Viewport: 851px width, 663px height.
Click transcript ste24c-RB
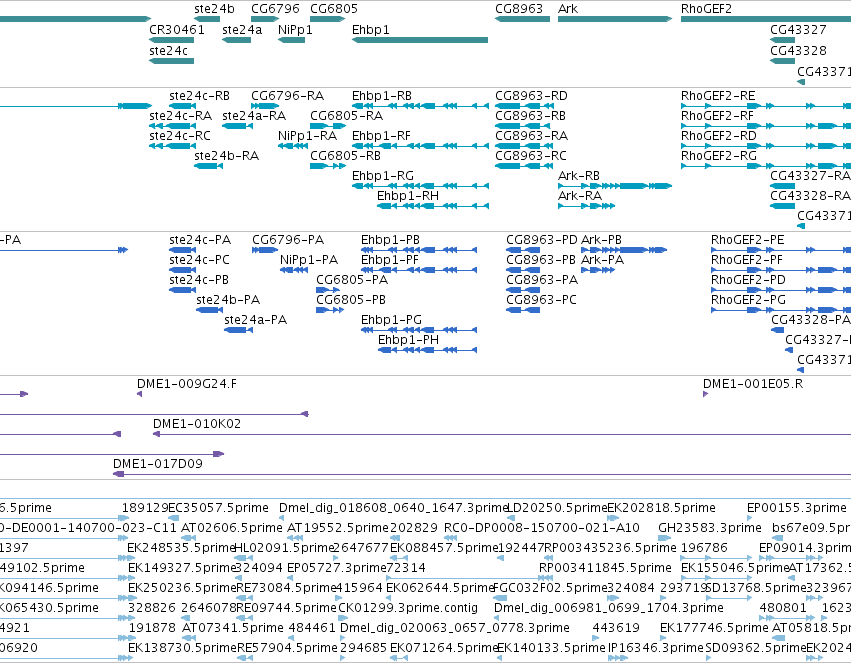[x=199, y=96]
